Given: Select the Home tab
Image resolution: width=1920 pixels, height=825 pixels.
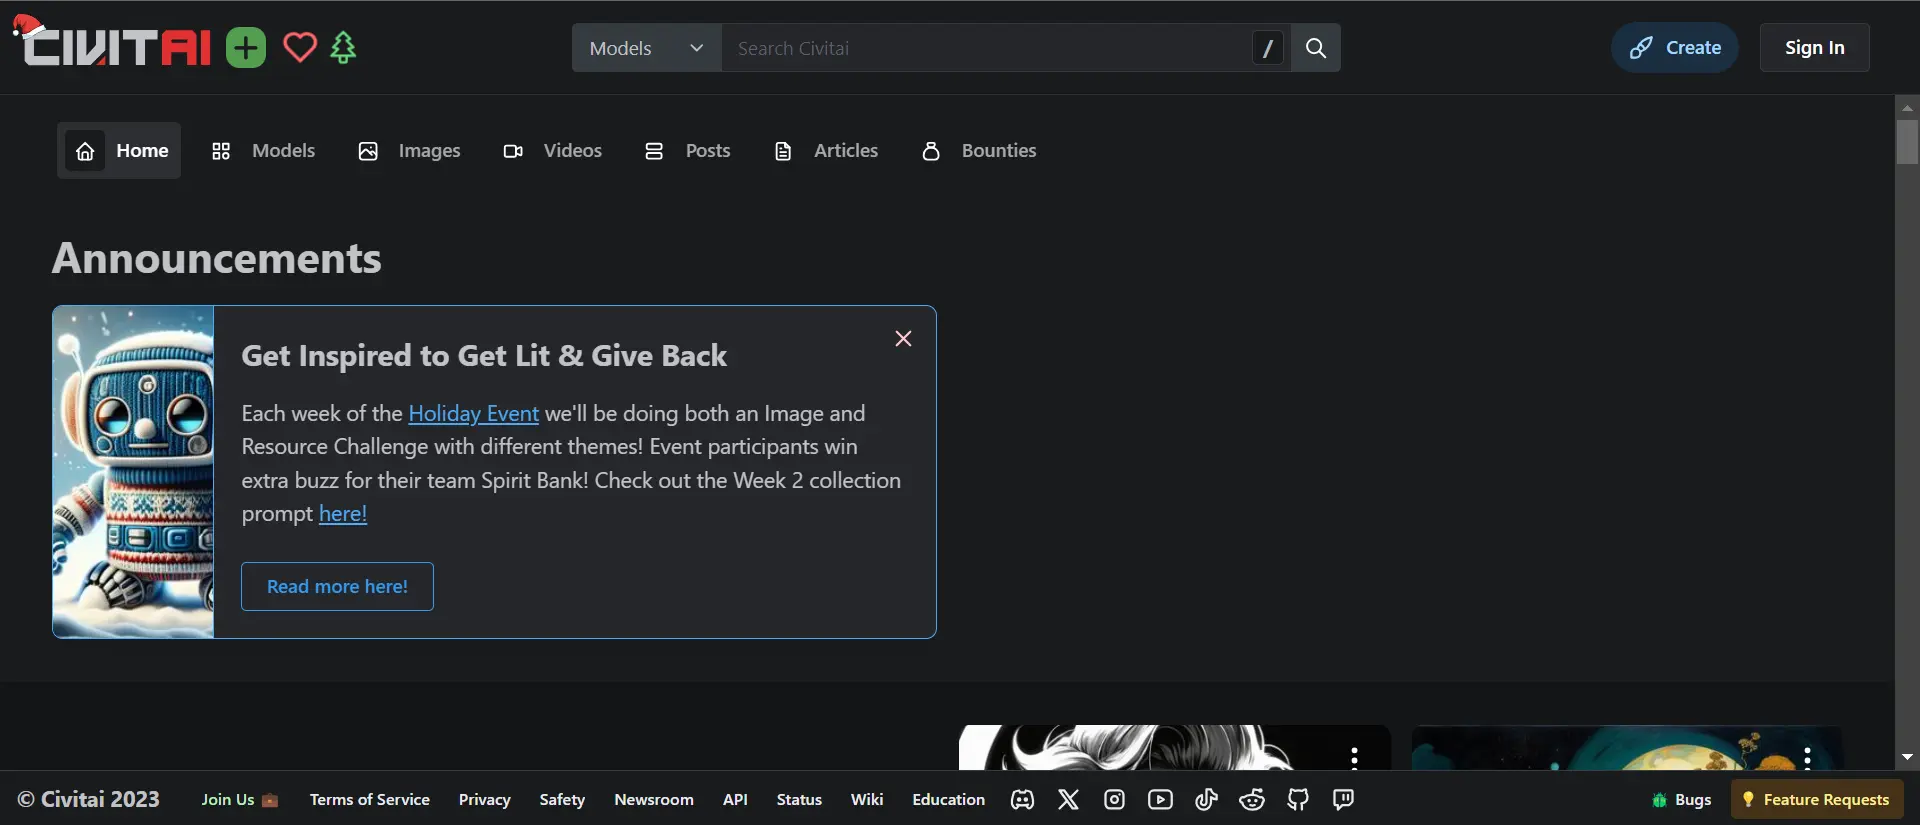Looking at the screenshot, I should click(119, 150).
